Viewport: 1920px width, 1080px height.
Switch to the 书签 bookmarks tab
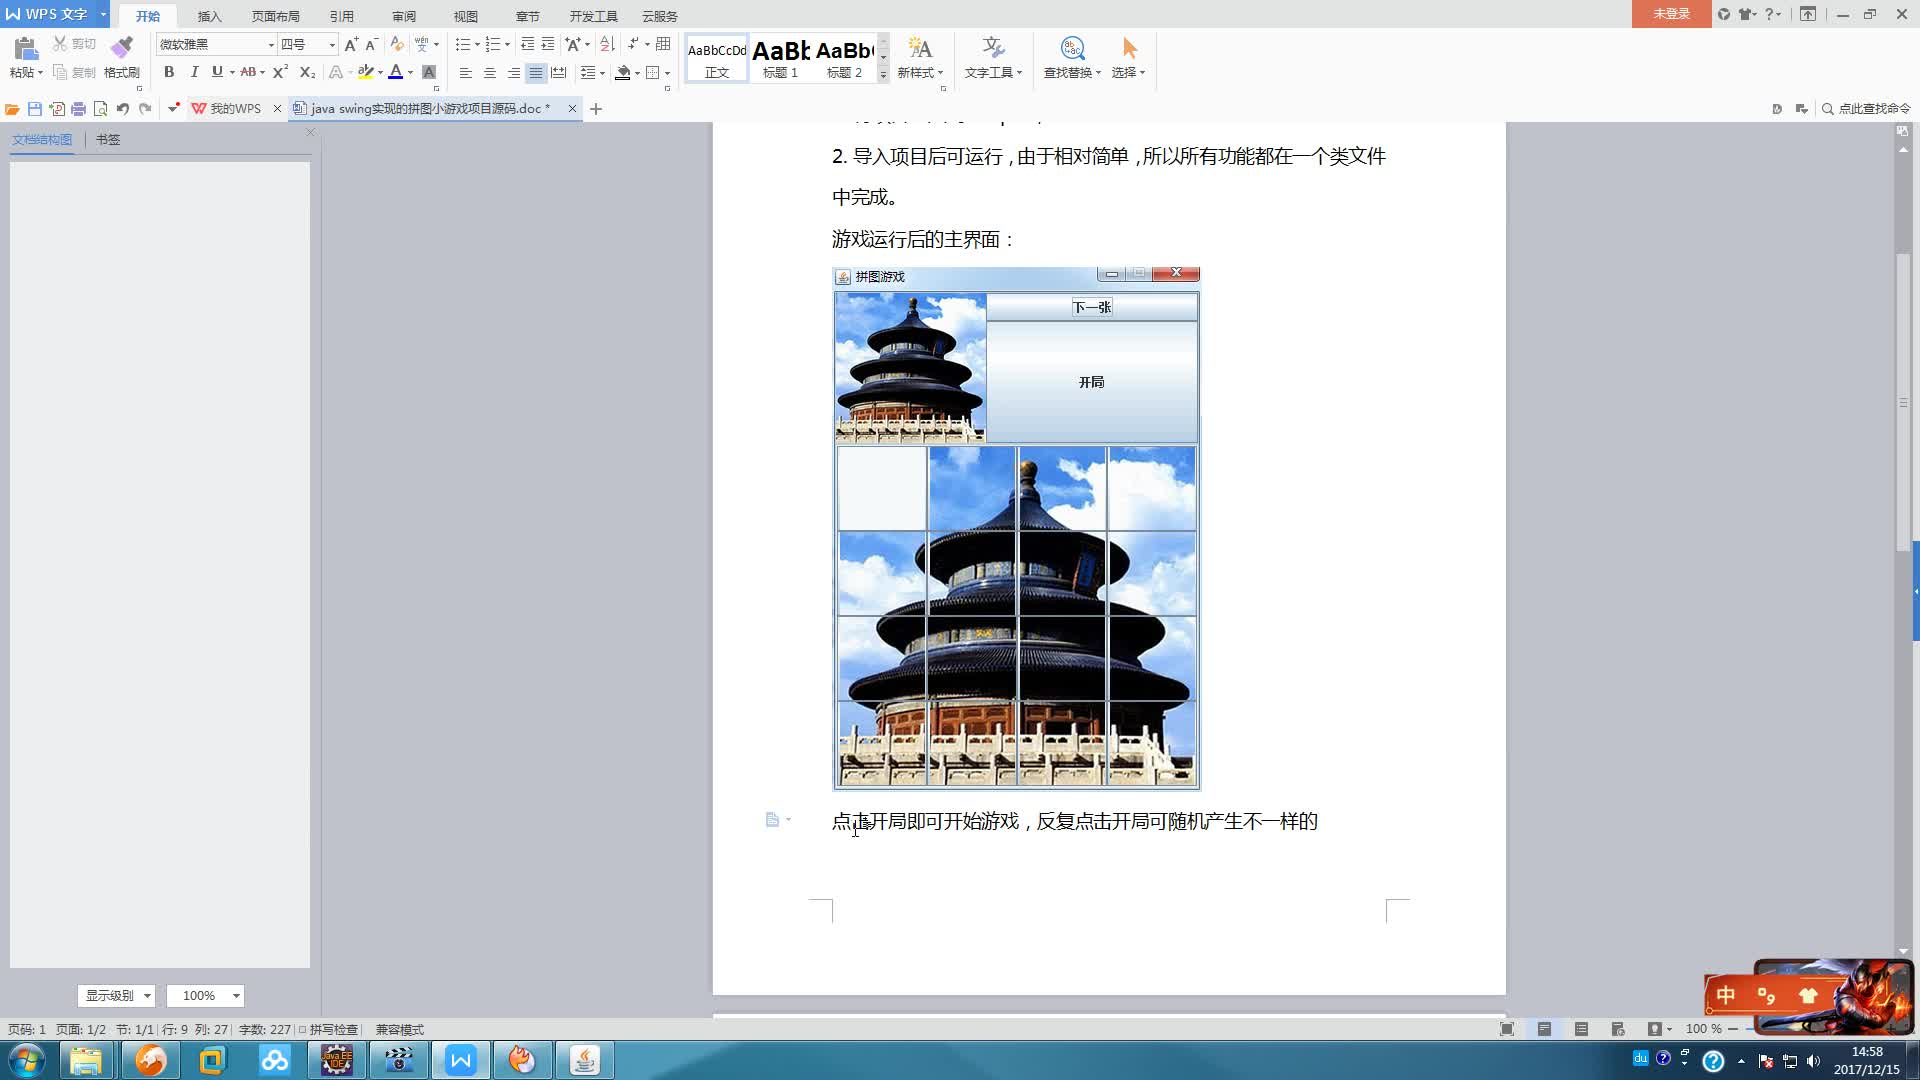[108, 139]
